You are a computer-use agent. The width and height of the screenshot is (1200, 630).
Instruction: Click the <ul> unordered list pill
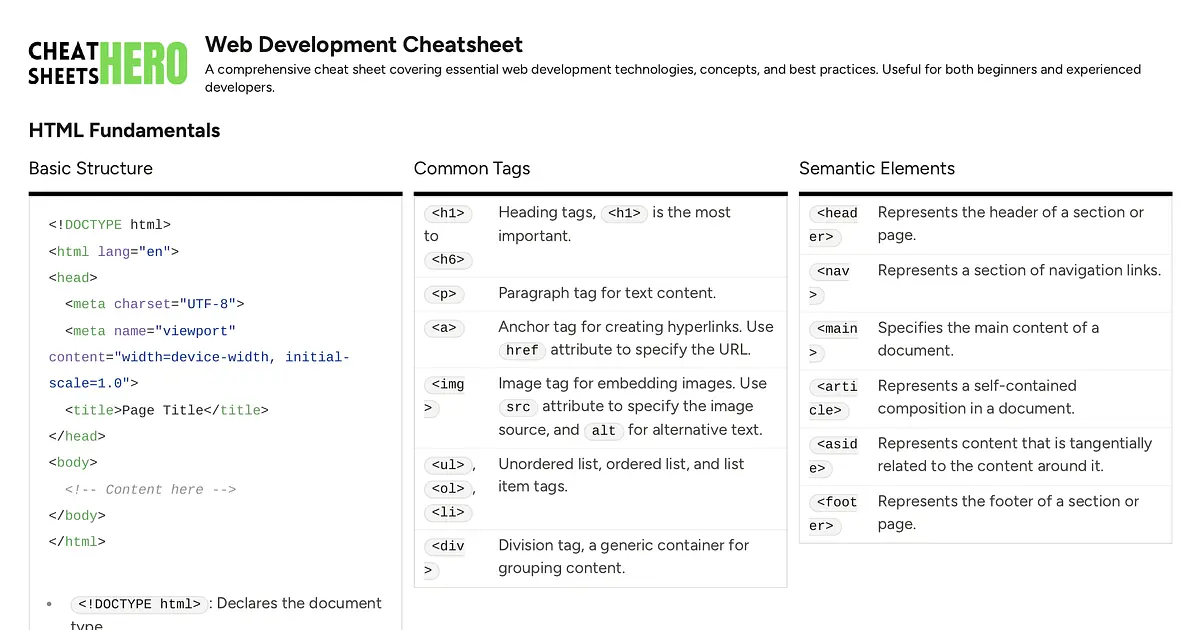[x=447, y=464]
